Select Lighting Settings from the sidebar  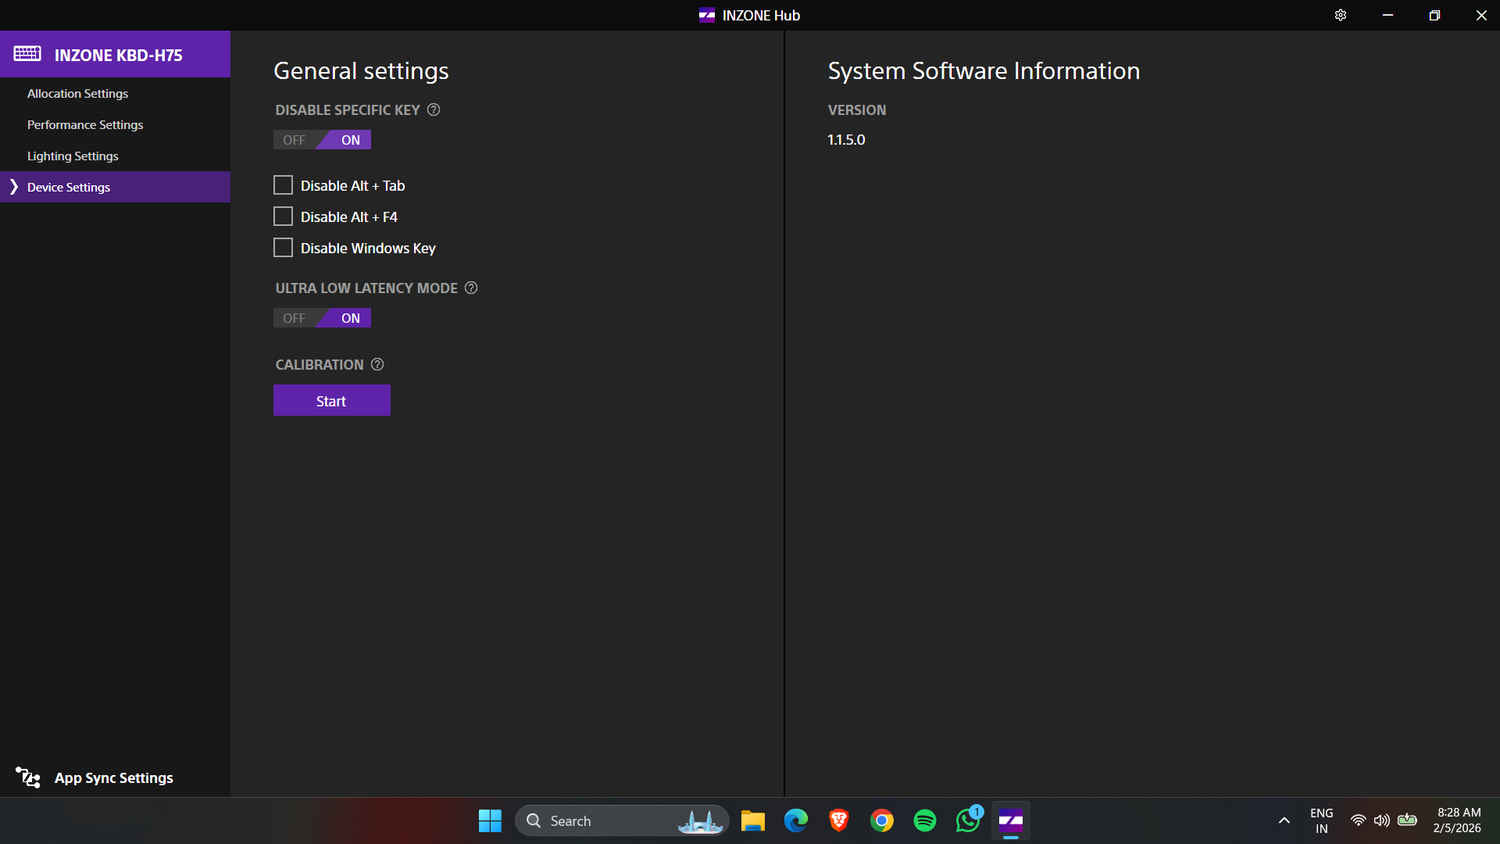tap(73, 156)
